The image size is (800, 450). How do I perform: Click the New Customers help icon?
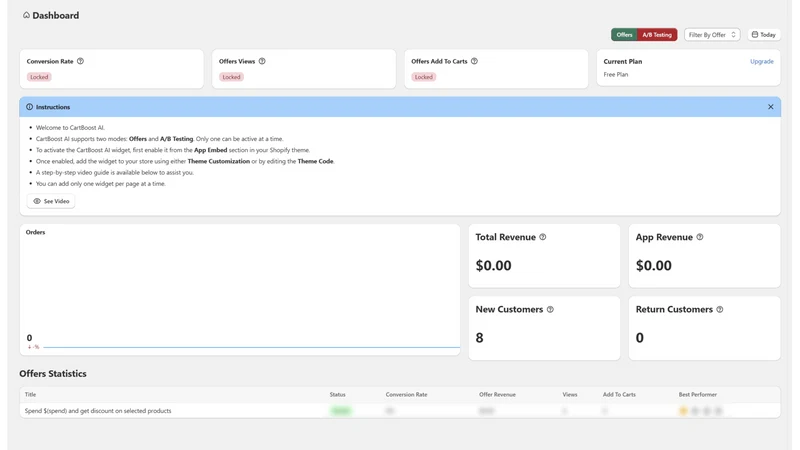click(x=550, y=309)
